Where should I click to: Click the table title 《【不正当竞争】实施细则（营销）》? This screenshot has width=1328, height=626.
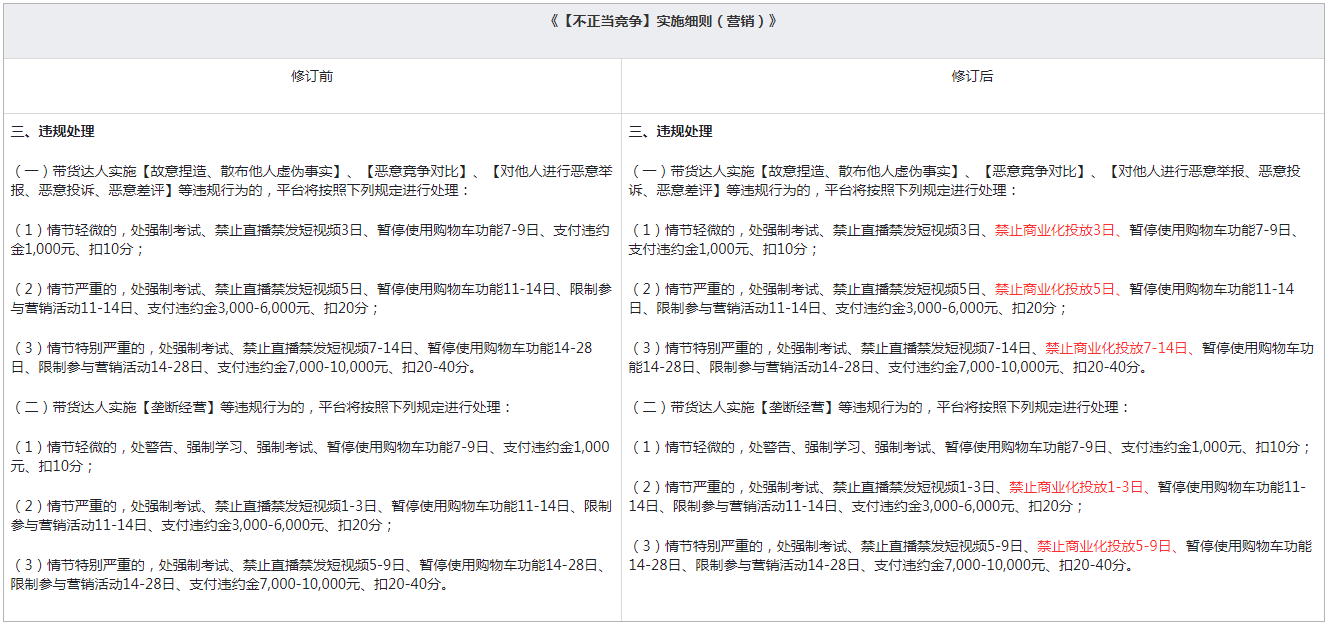click(x=663, y=21)
